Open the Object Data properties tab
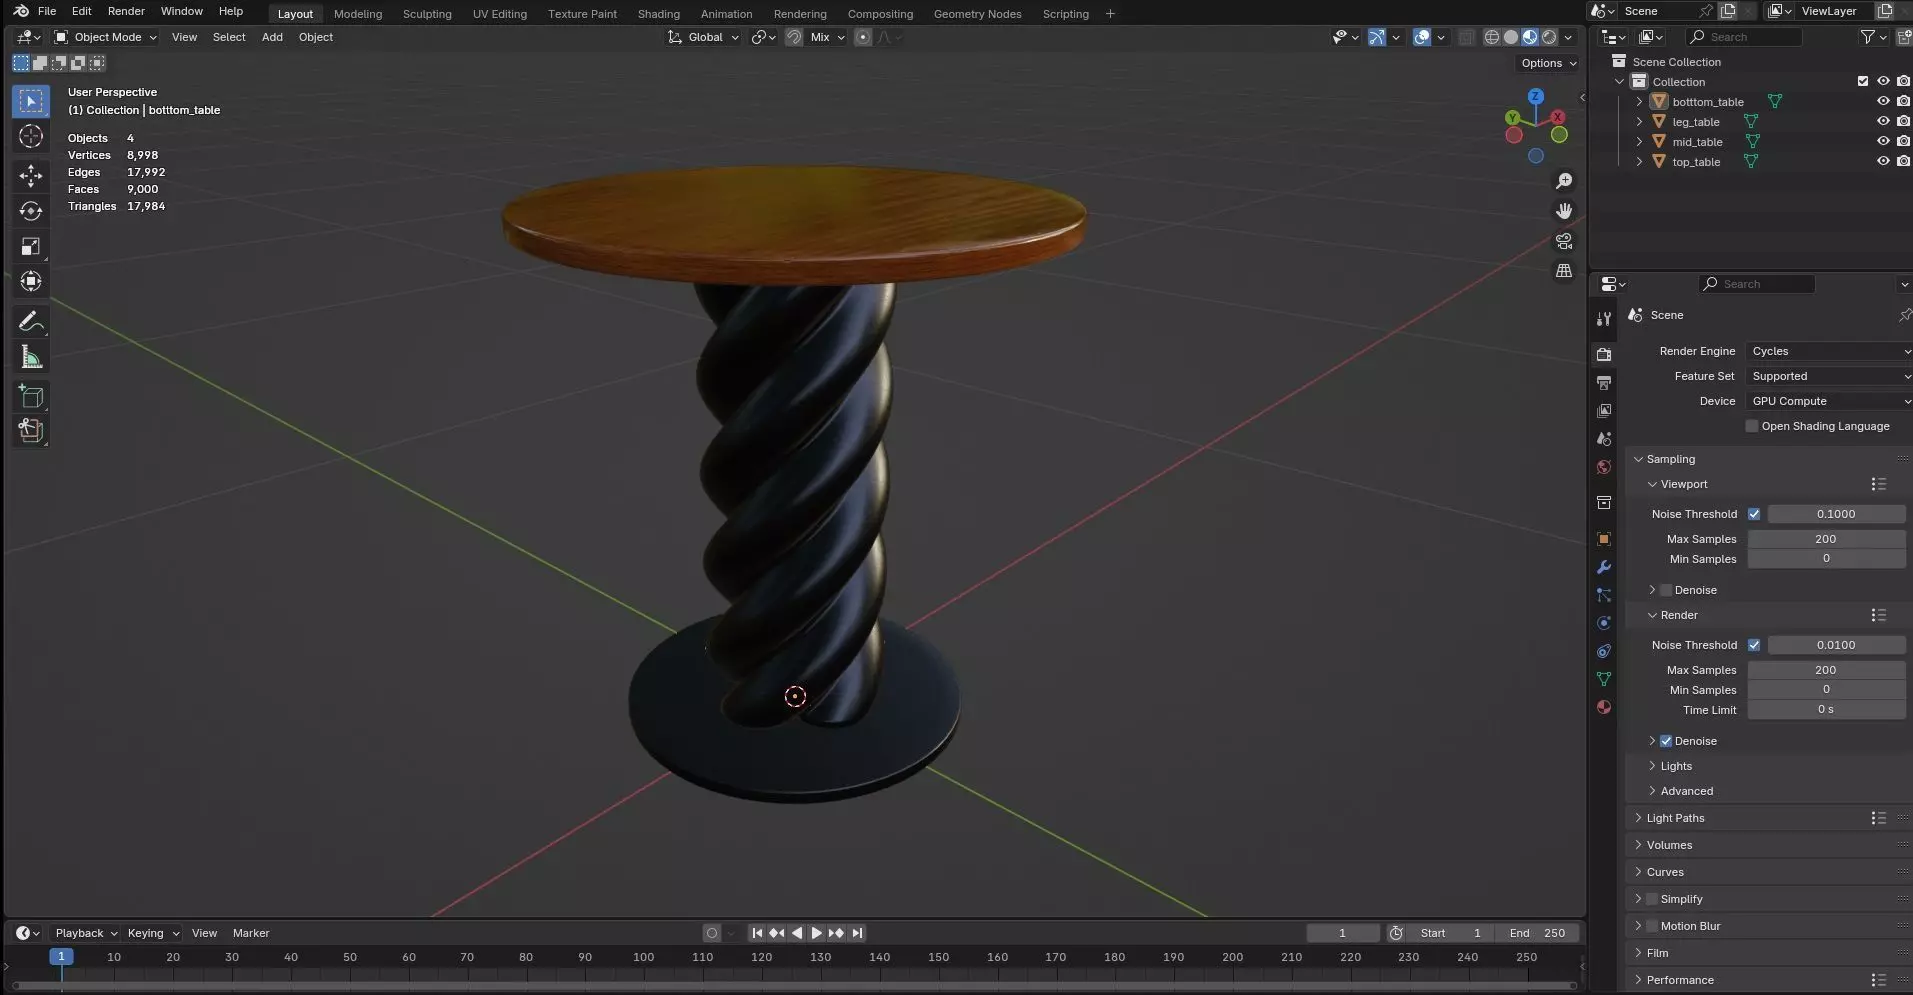 [1604, 679]
